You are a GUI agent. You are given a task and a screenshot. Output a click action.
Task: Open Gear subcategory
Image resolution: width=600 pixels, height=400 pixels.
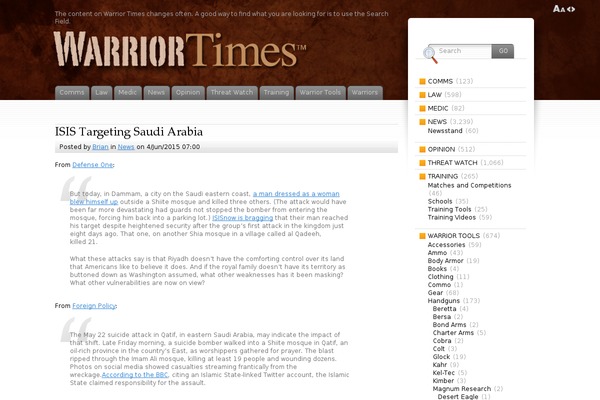point(435,293)
